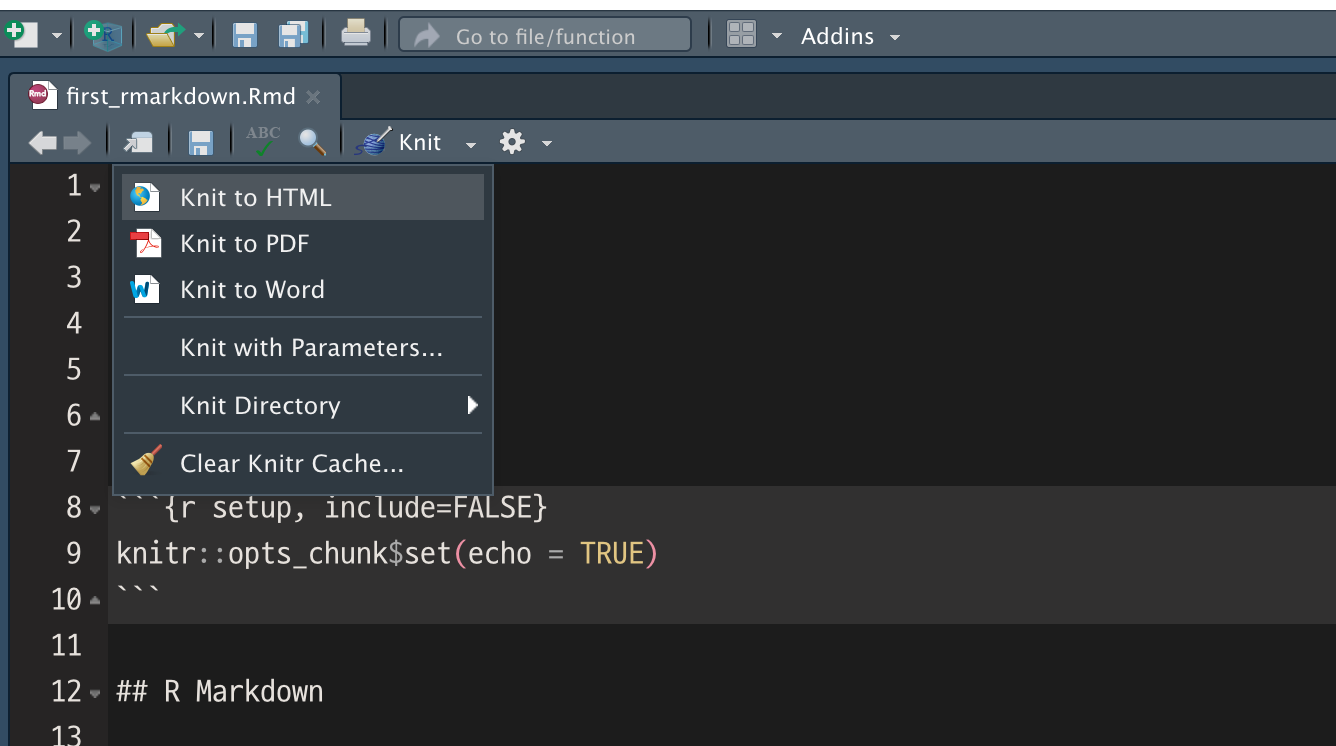Screen dimensions: 1336x746
Task: Click the Find/Replace magnifier icon
Action: [313, 142]
